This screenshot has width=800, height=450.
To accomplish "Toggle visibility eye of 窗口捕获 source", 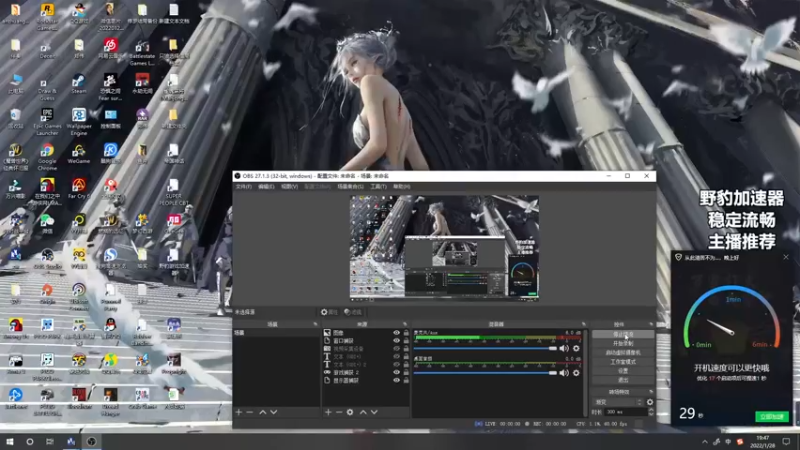I will click(x=397, y=341).
